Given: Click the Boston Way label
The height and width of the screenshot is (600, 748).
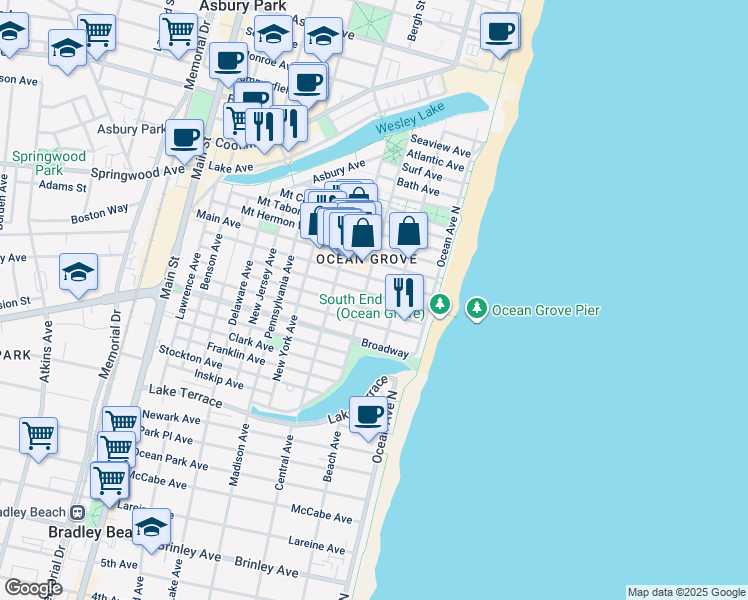Looking at the screenshot, I should coord(100,214).
